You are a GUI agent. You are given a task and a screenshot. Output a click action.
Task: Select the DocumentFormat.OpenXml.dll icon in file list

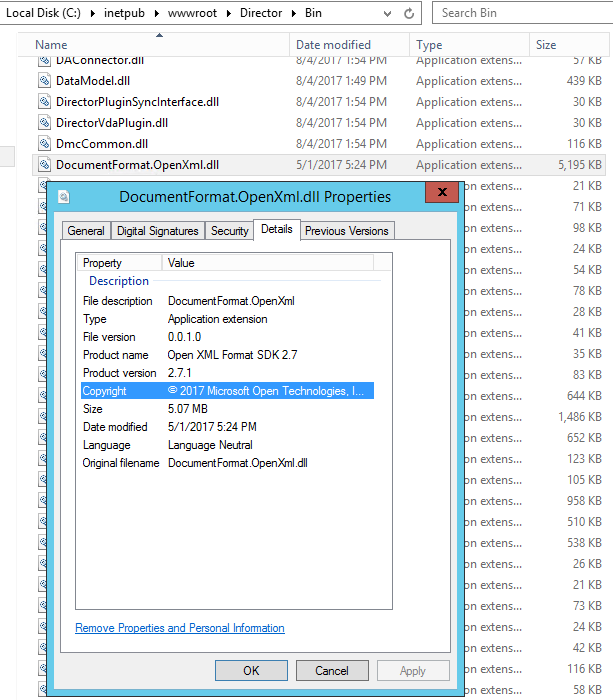pyautogui.click(x=44, y=165)
